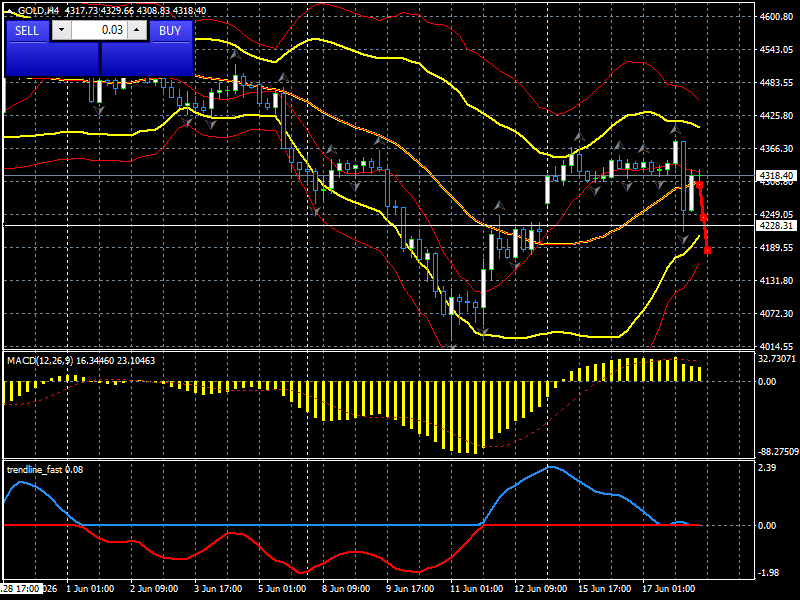
Task: Click the 4600.80 price scale label
Action: (777, 17)
